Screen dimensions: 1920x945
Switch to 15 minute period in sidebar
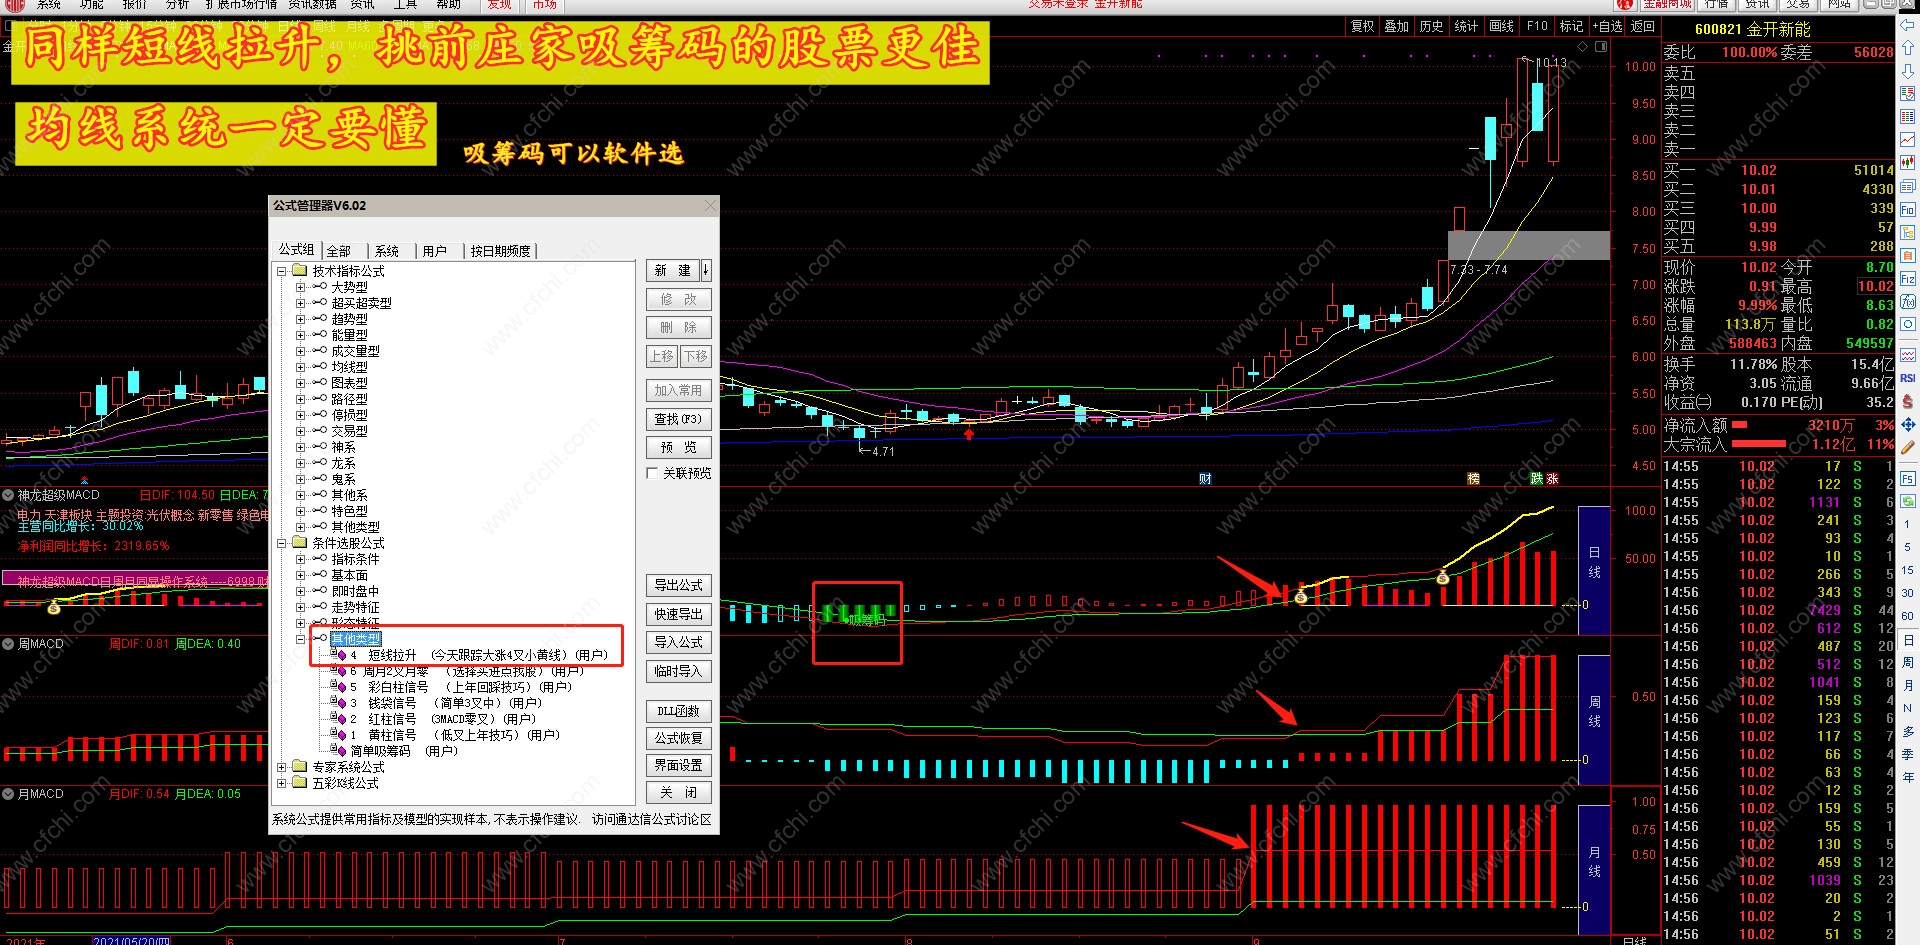[1907, 570]
